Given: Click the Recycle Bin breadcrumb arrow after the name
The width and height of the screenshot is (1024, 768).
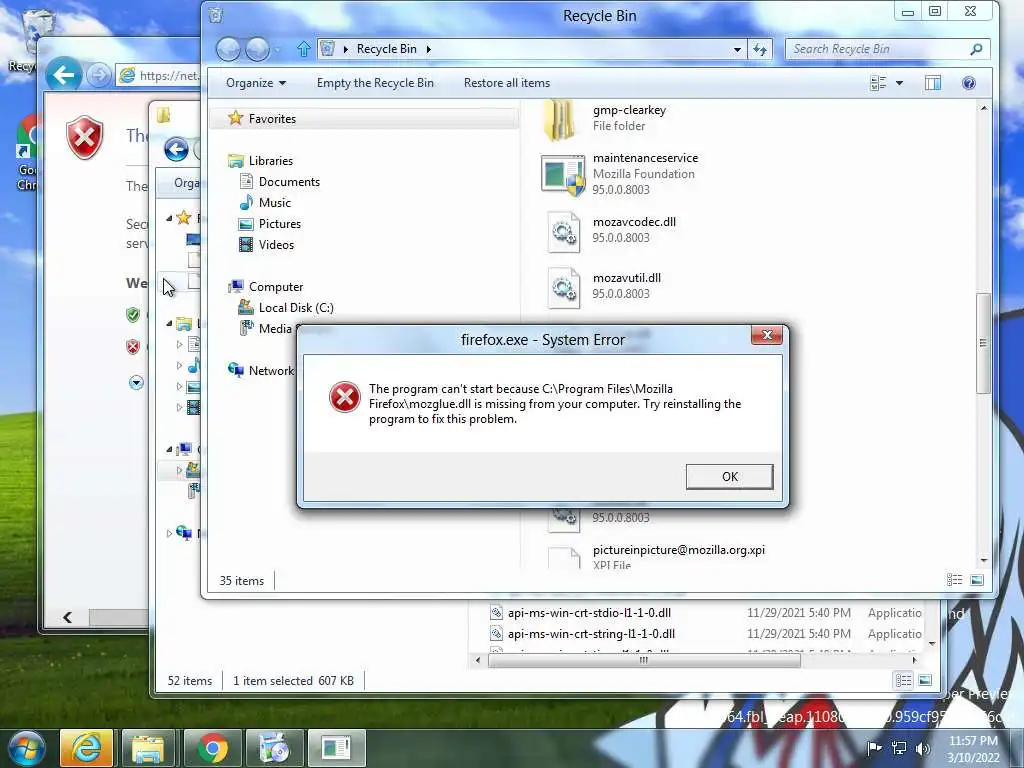Looking at the screenshot, I should tap(428, 49).
